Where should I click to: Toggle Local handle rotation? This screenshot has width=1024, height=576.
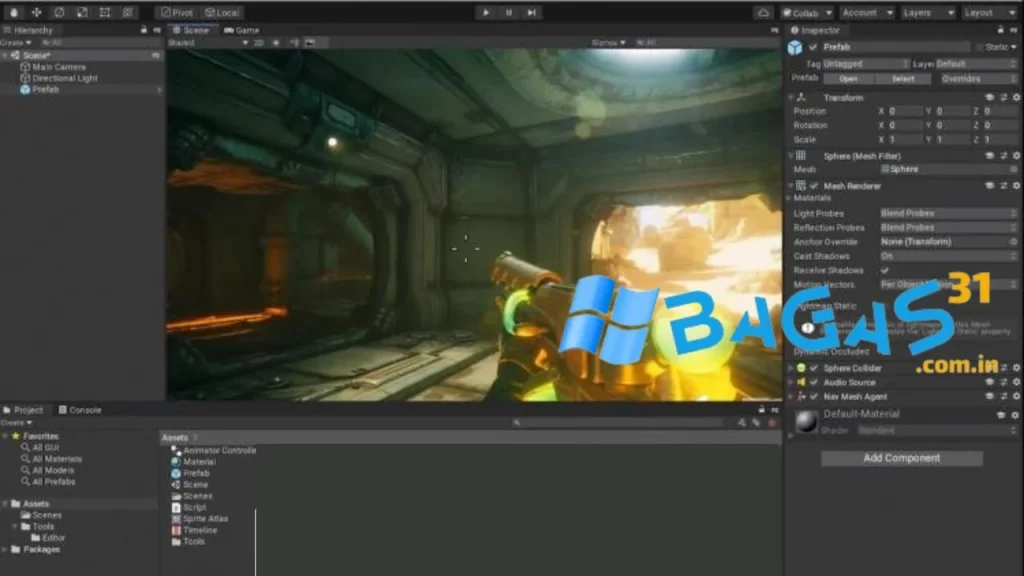[221, 12]
